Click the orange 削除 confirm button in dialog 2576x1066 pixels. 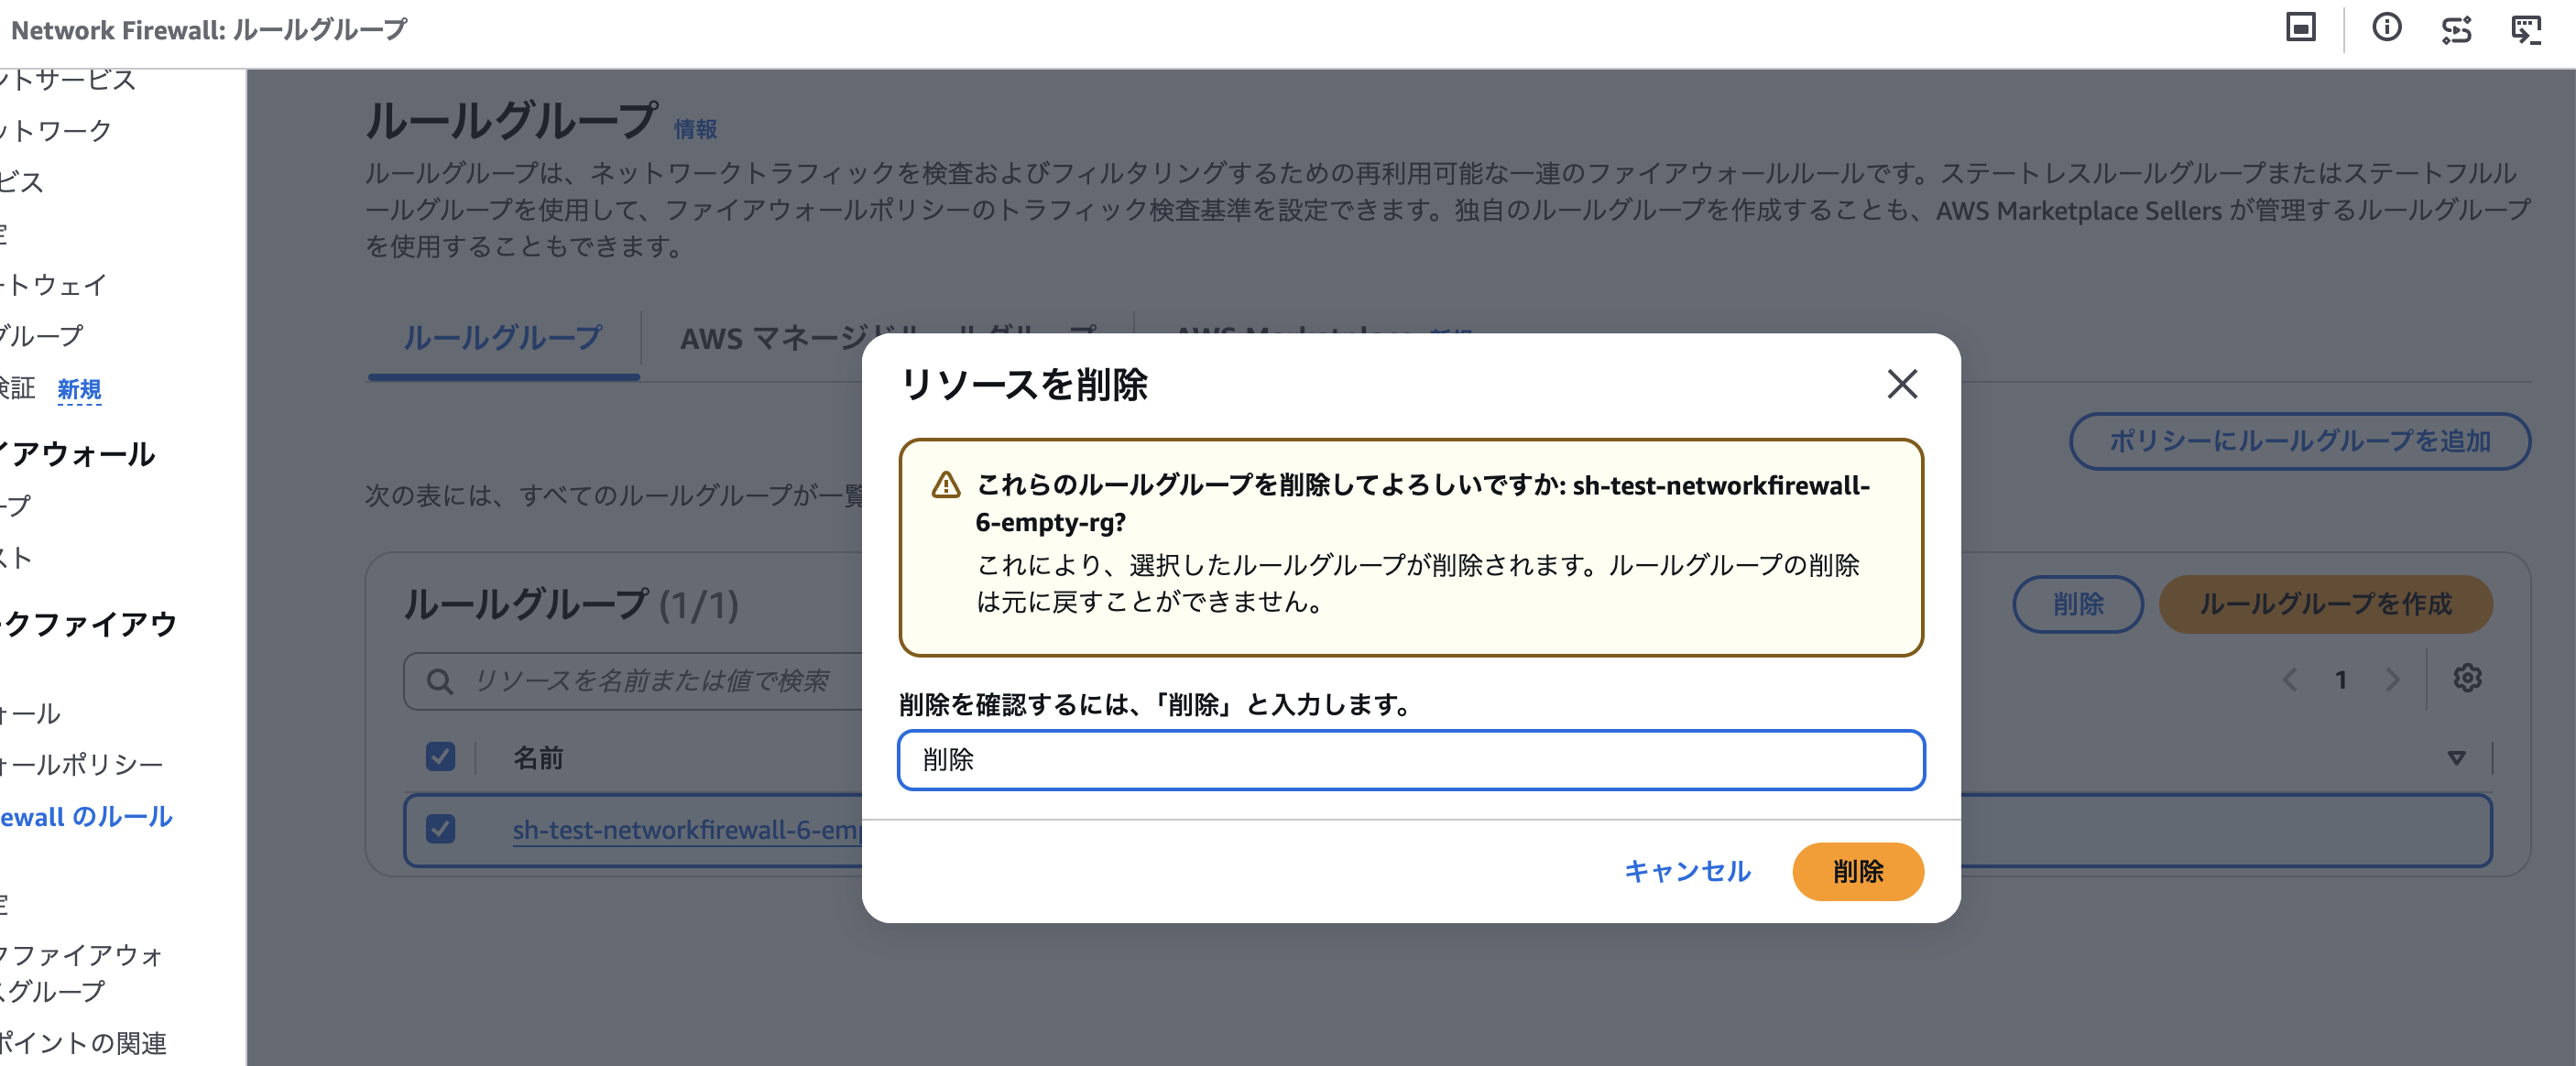[x=1857, y=871]
